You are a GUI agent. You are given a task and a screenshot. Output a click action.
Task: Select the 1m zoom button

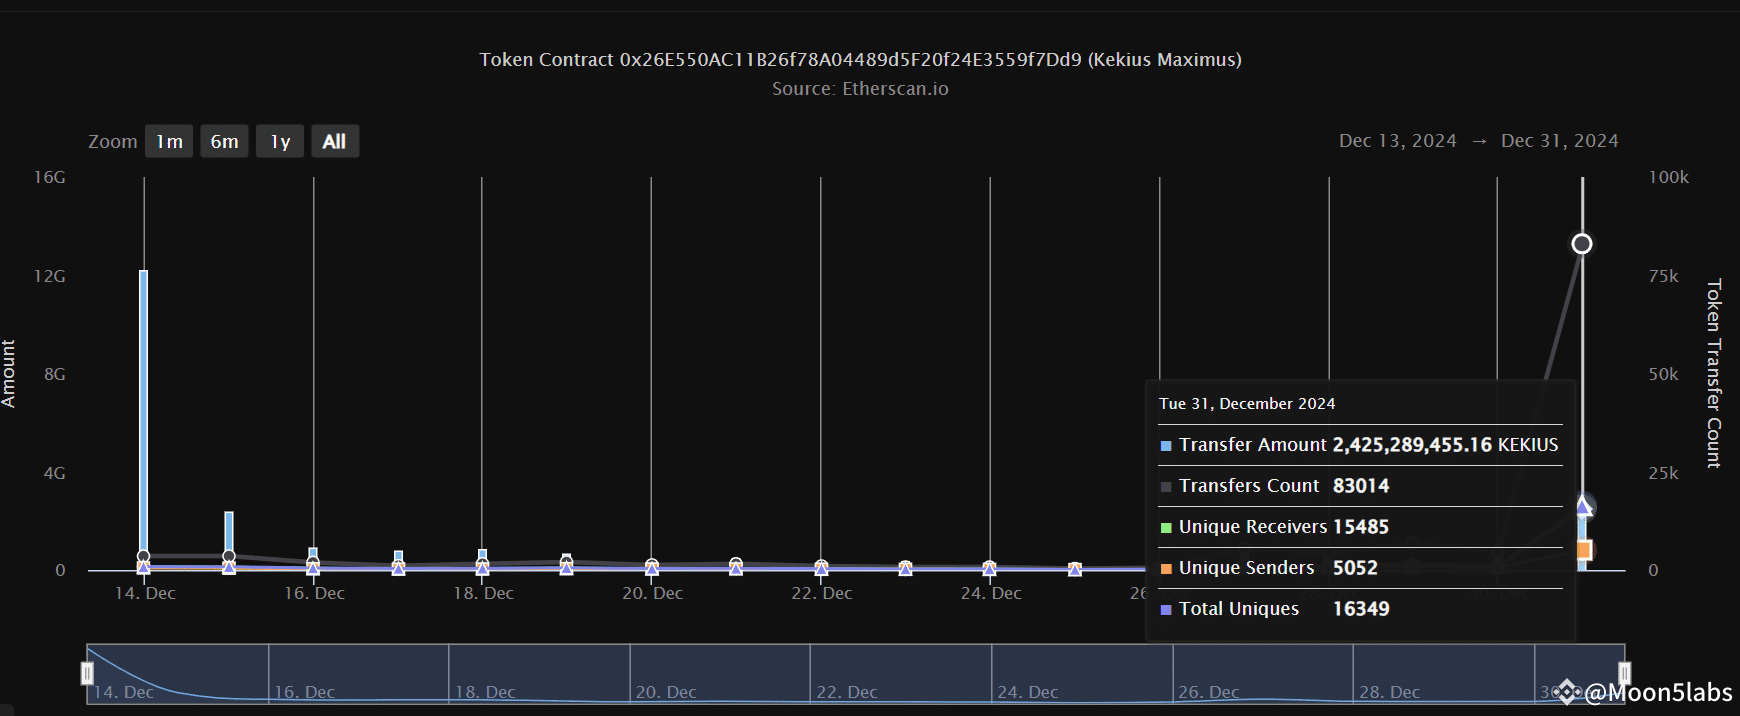point(169,141)
